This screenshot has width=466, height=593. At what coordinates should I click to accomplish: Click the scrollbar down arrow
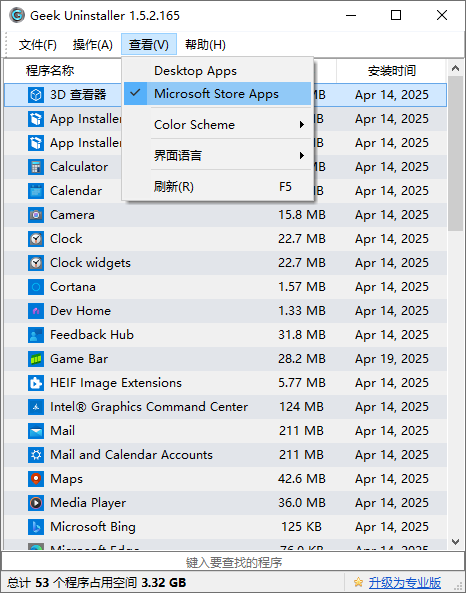tap(455, 542)
